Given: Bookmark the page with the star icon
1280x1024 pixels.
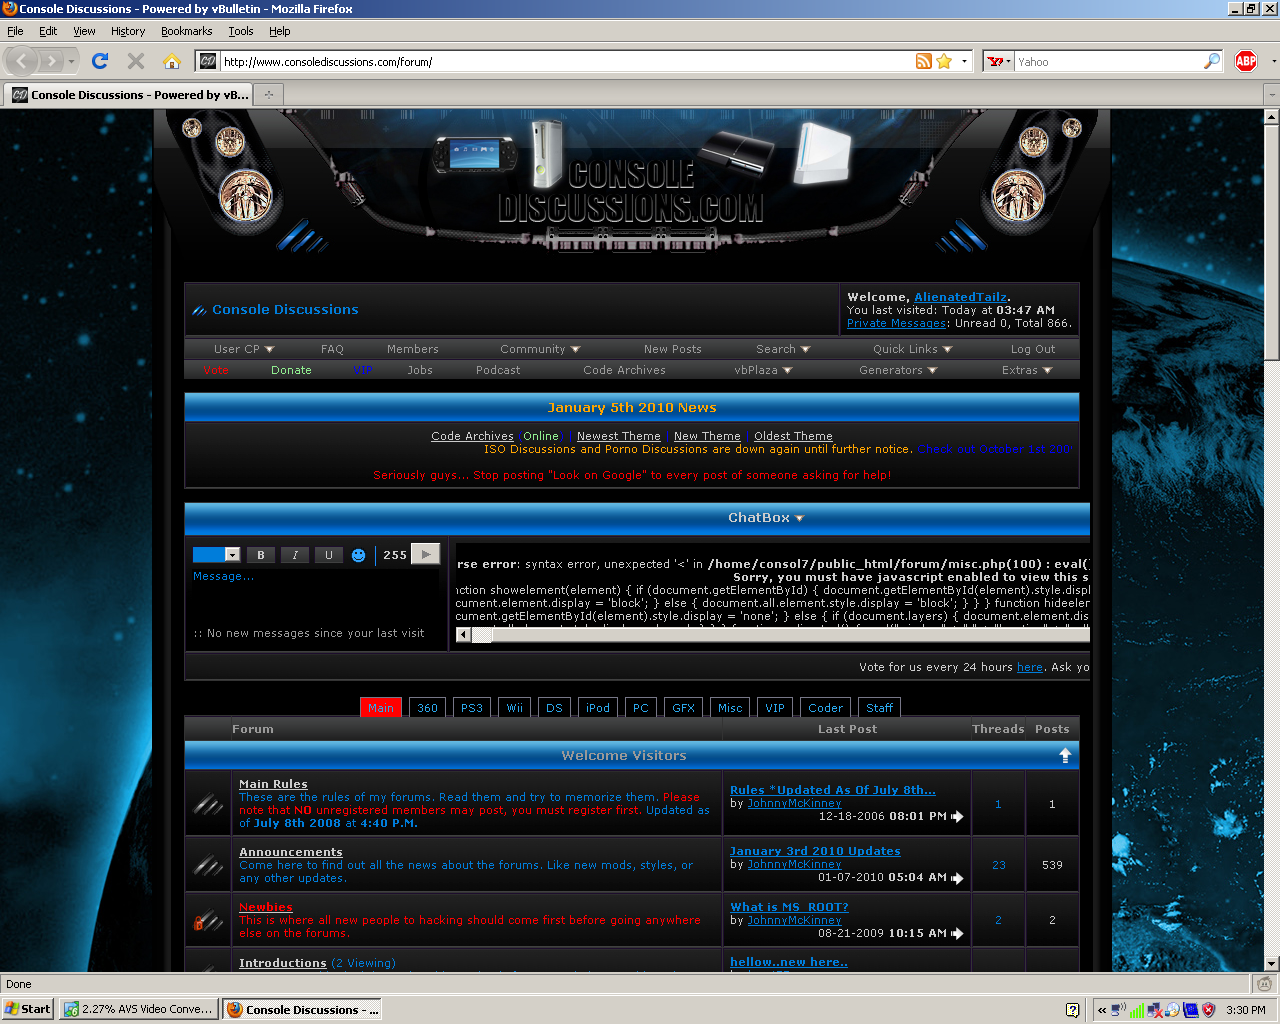Looking at the screenshot, I should pos(944,61).
